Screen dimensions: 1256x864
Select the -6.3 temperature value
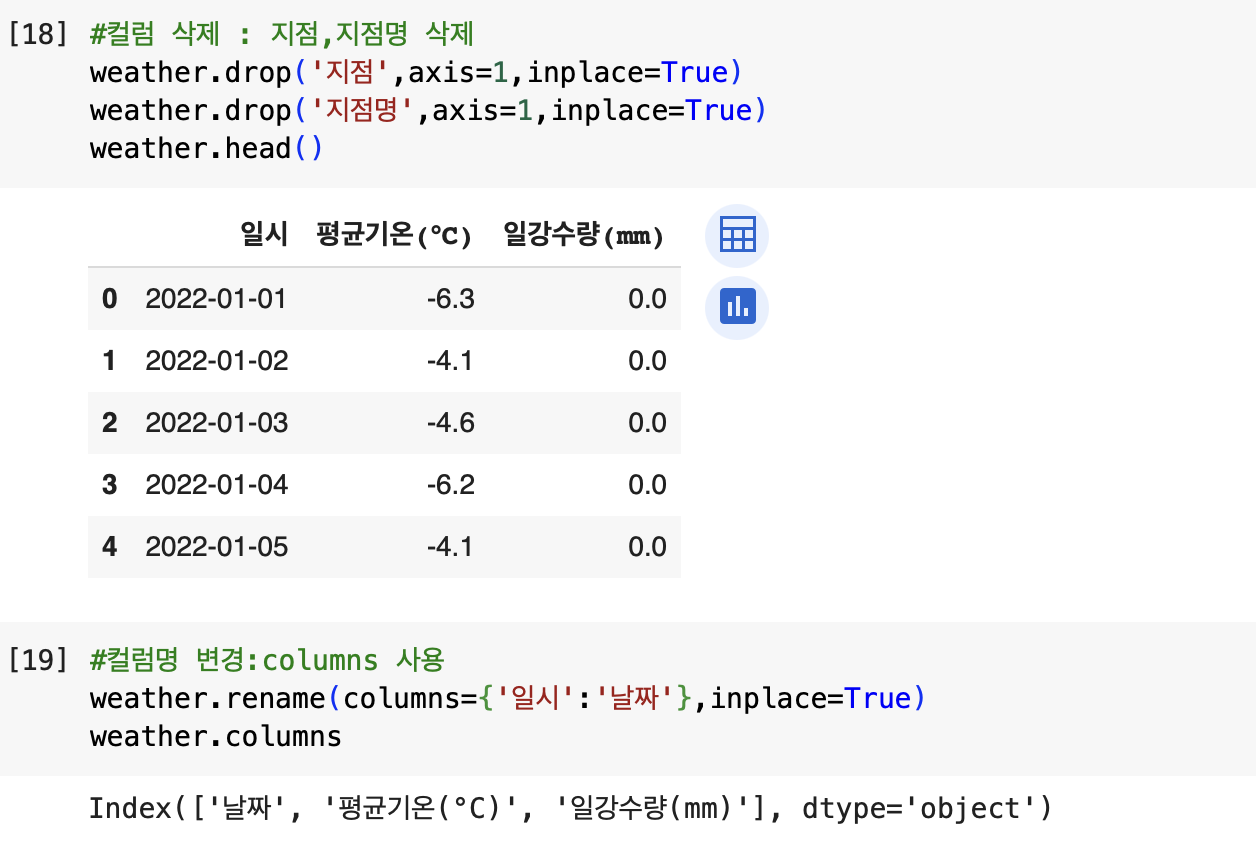450,299
